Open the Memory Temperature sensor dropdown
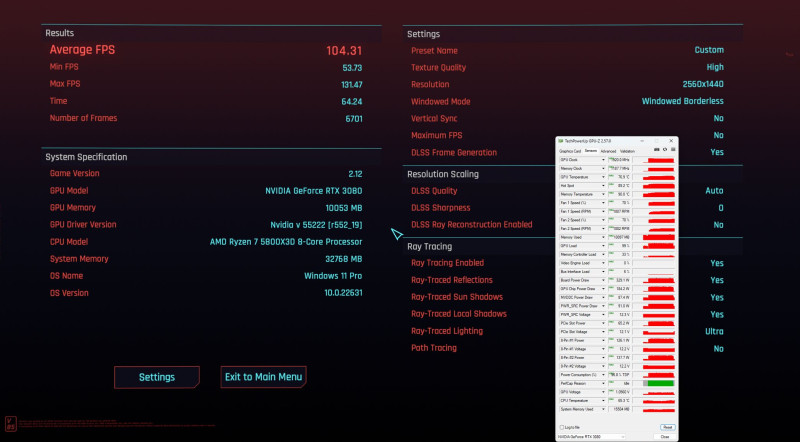 coord(603,194)
